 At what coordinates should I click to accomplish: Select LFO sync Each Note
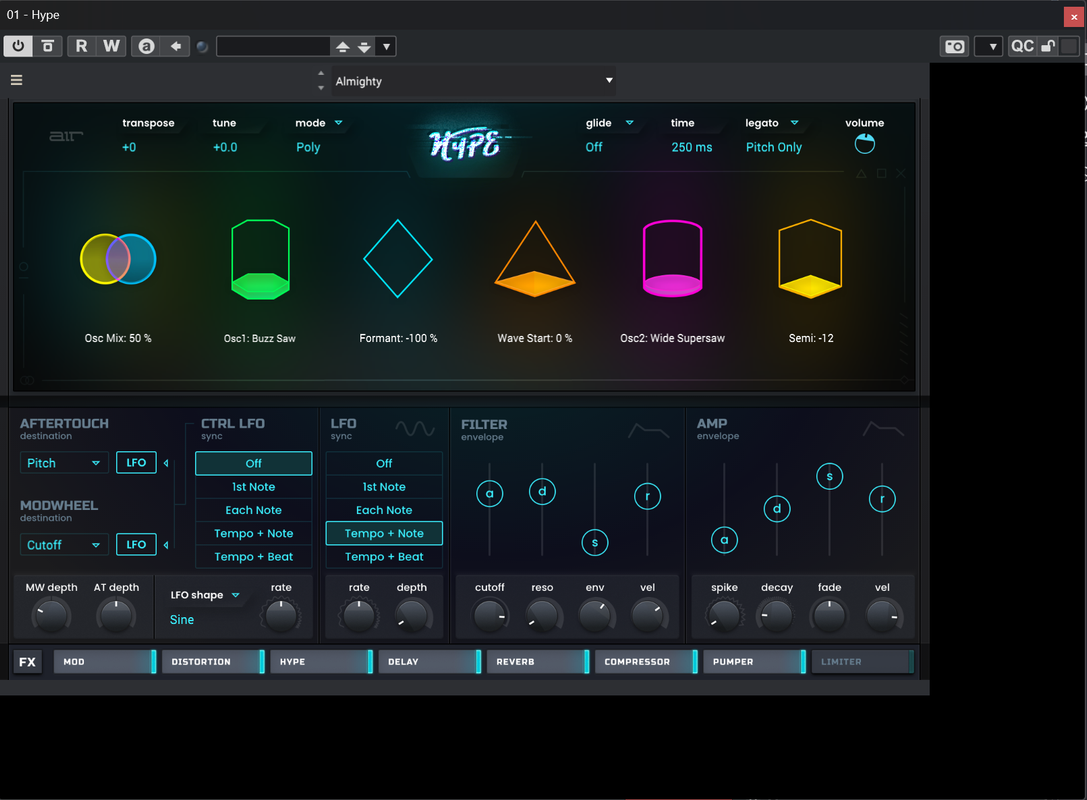[384, 510]
